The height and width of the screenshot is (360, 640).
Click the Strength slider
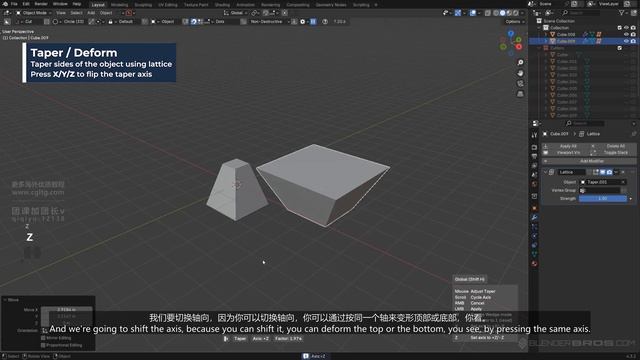pyautogui.click(x=603, y=199)
